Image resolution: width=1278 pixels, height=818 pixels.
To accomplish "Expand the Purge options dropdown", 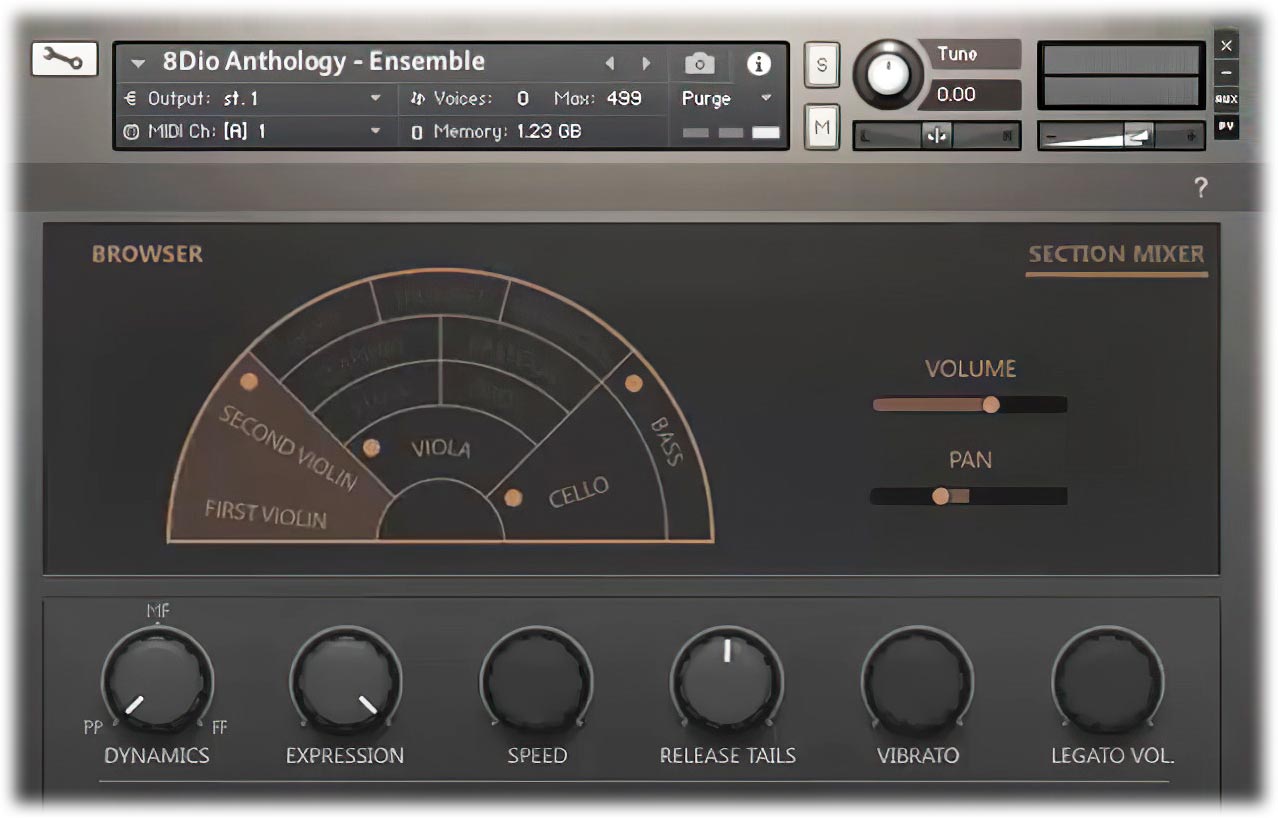I will 766,98.
